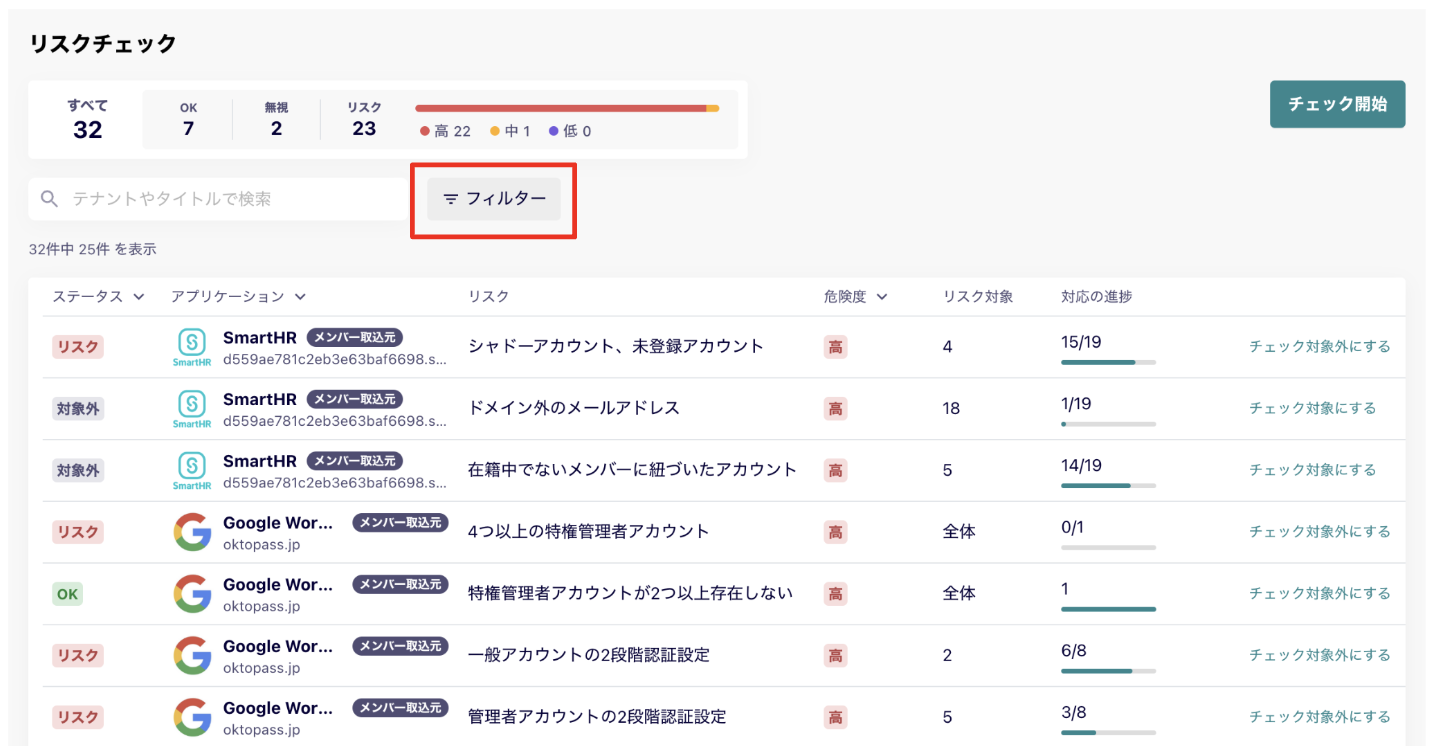Click the 6/8 progress value
Image resolution: width=1440 pixels, height=746 pixels.
[x=1073, y=651]
